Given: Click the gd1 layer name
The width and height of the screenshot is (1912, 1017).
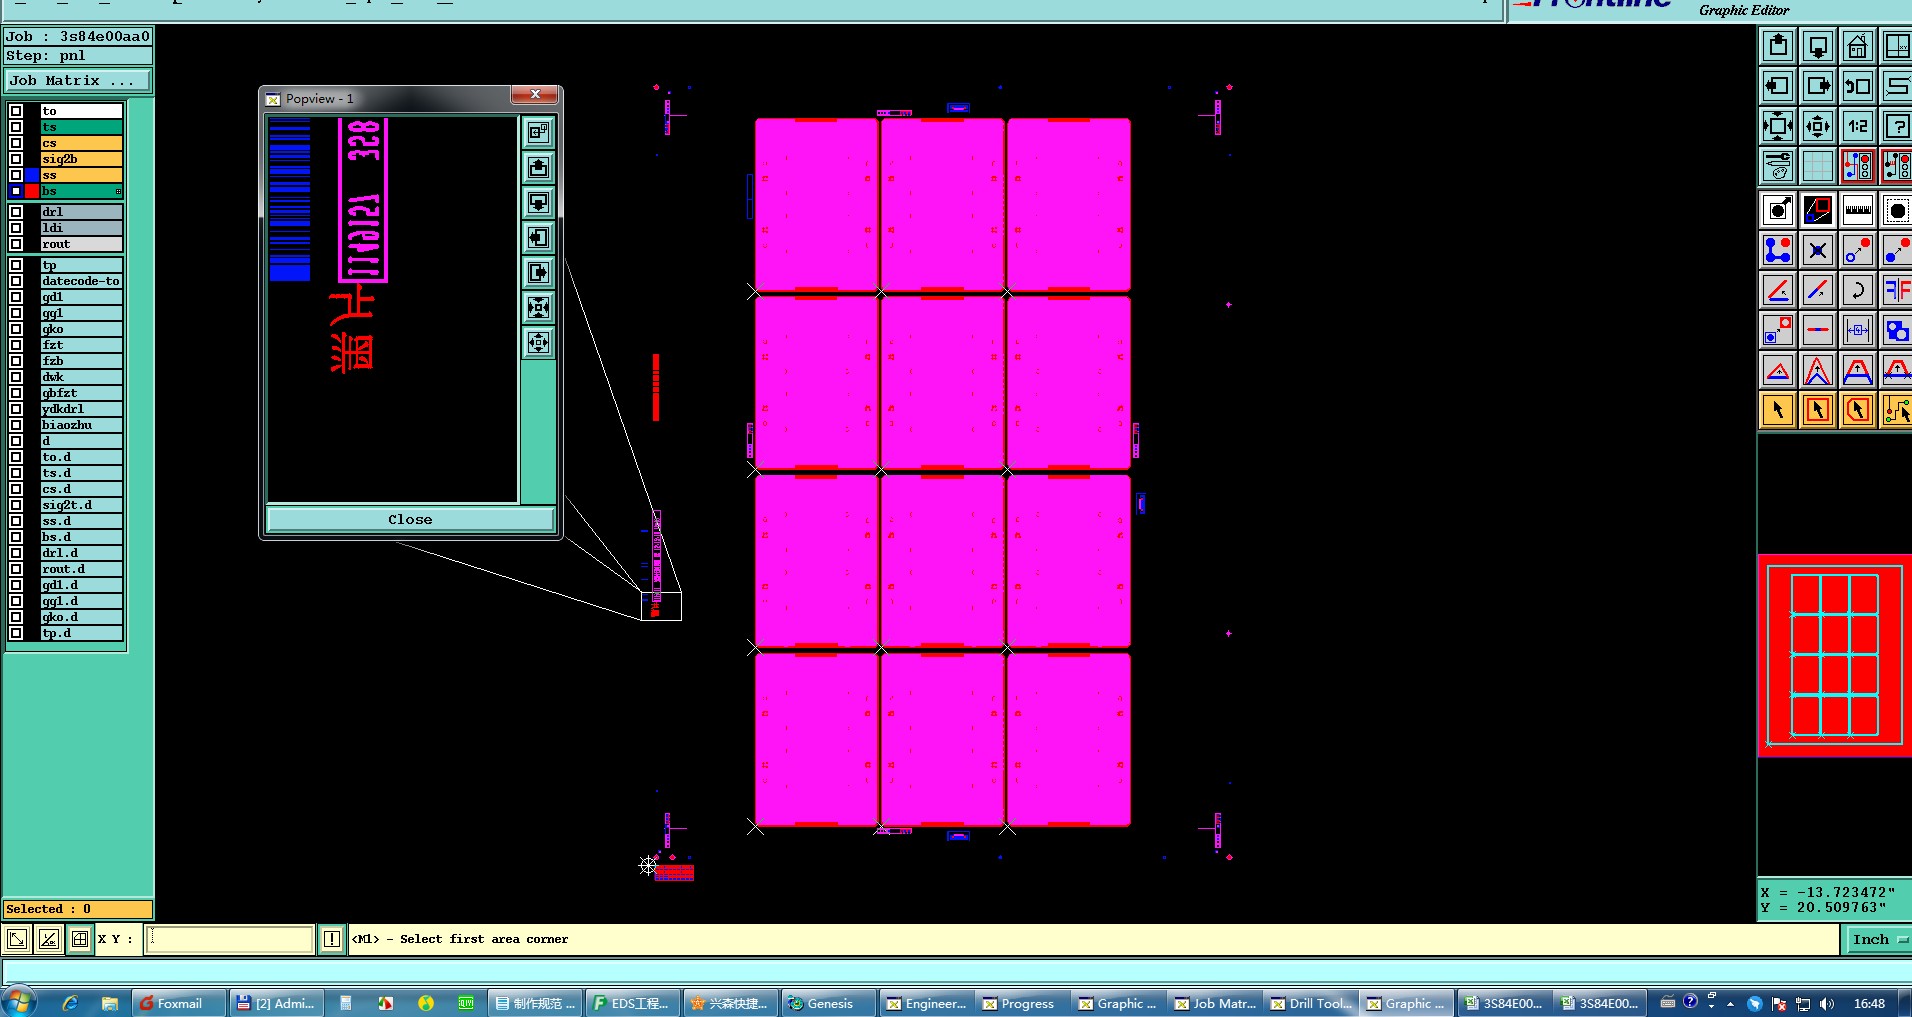Looking at the screenshot, I should click(x=81, y=297).
